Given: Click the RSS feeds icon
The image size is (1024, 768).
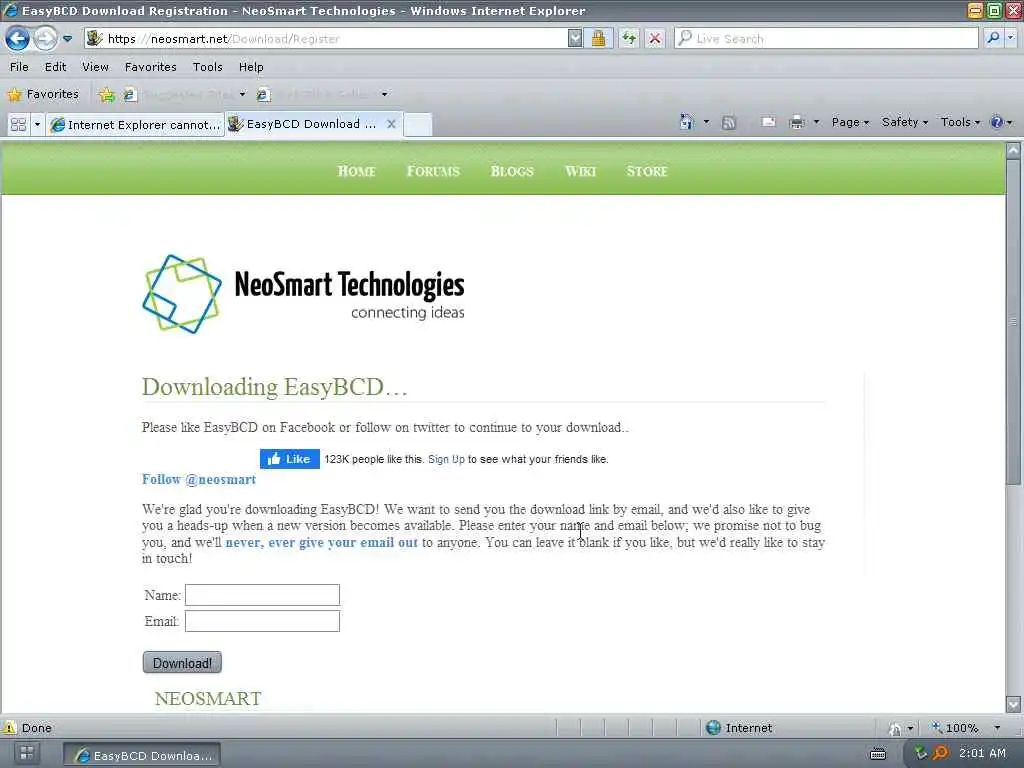Looking at the screenshot, I should pos(729,122).
